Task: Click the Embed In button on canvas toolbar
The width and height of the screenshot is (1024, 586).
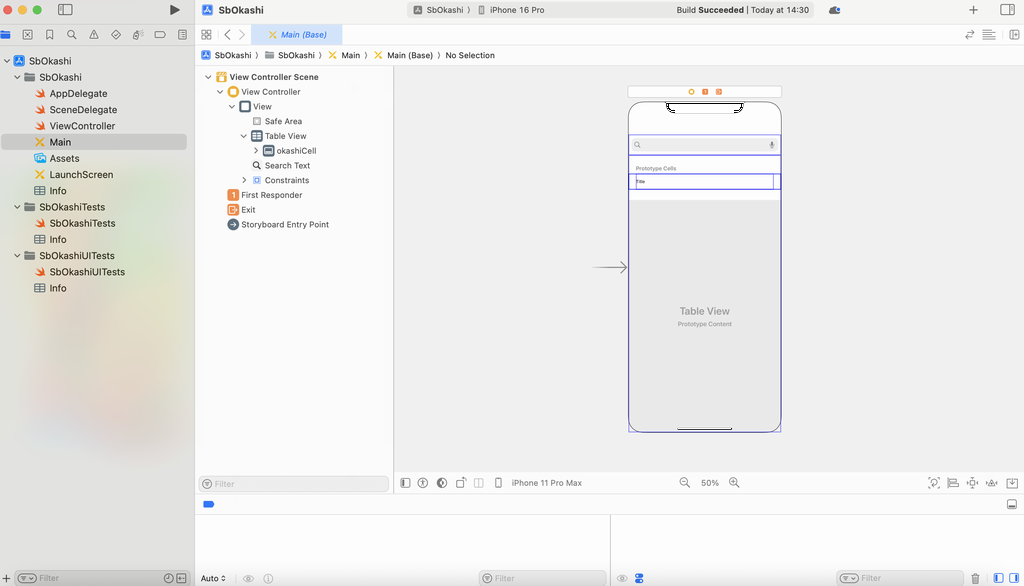Action: [1012, 483]
